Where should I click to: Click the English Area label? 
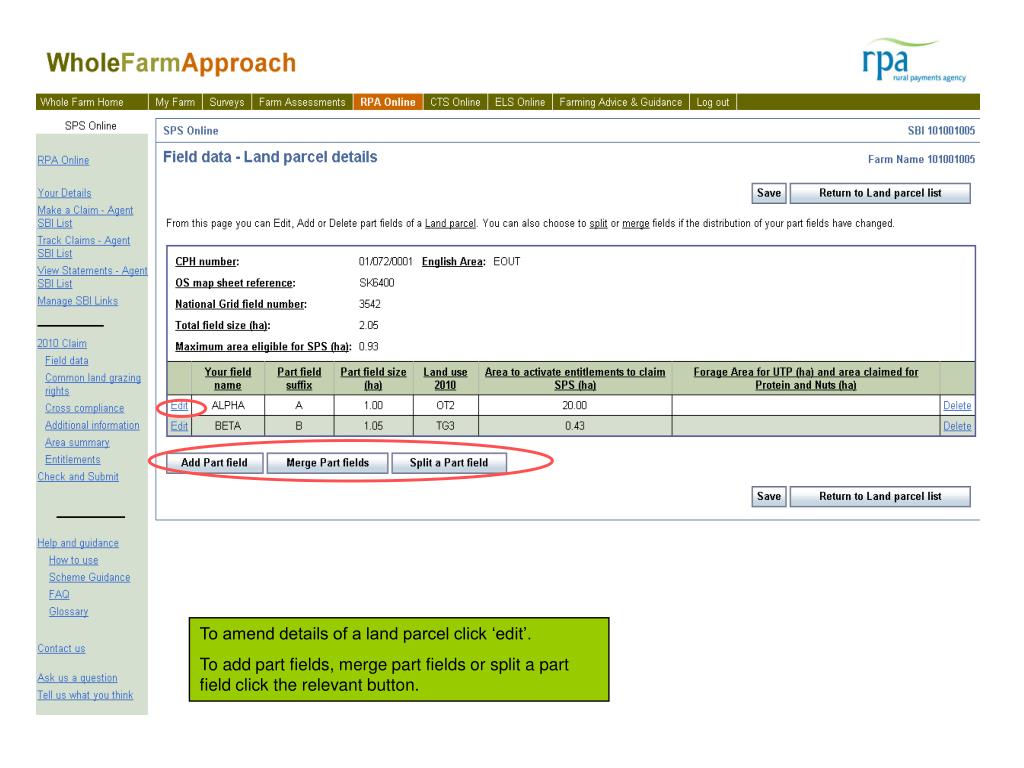click(454, 261)
